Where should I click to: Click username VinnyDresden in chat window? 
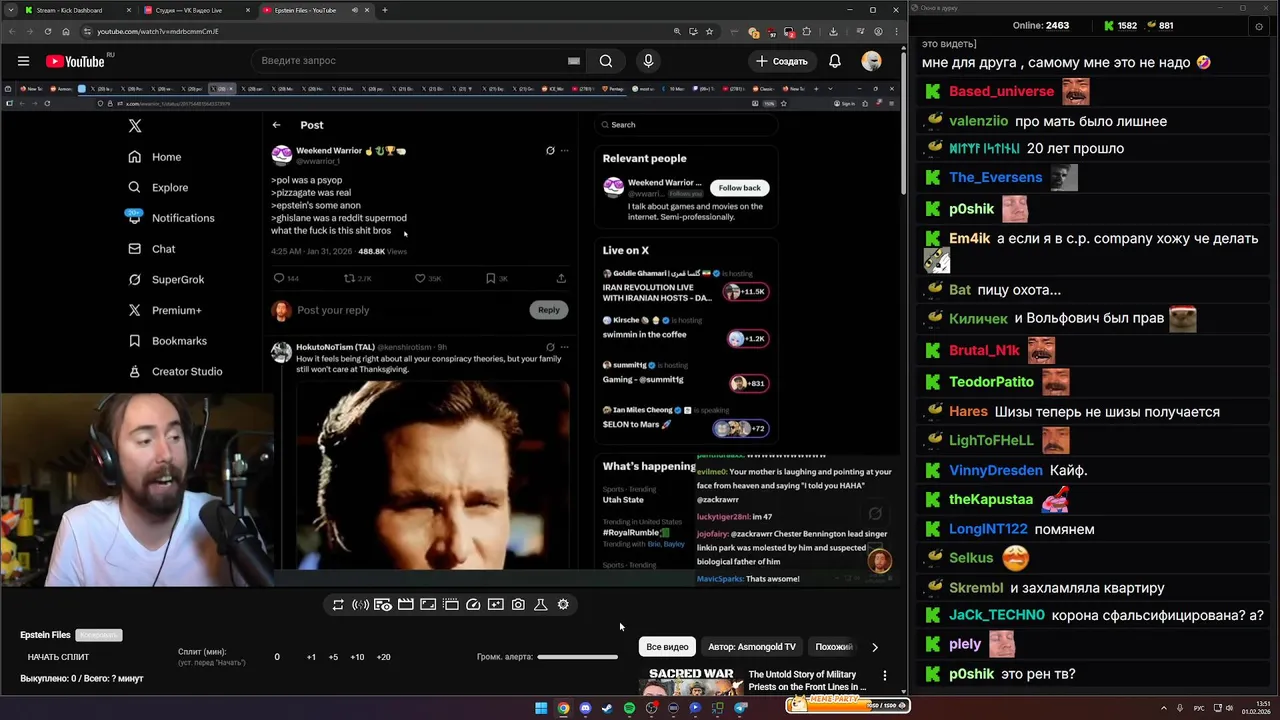pyautogui.click(x=995, y=470)
